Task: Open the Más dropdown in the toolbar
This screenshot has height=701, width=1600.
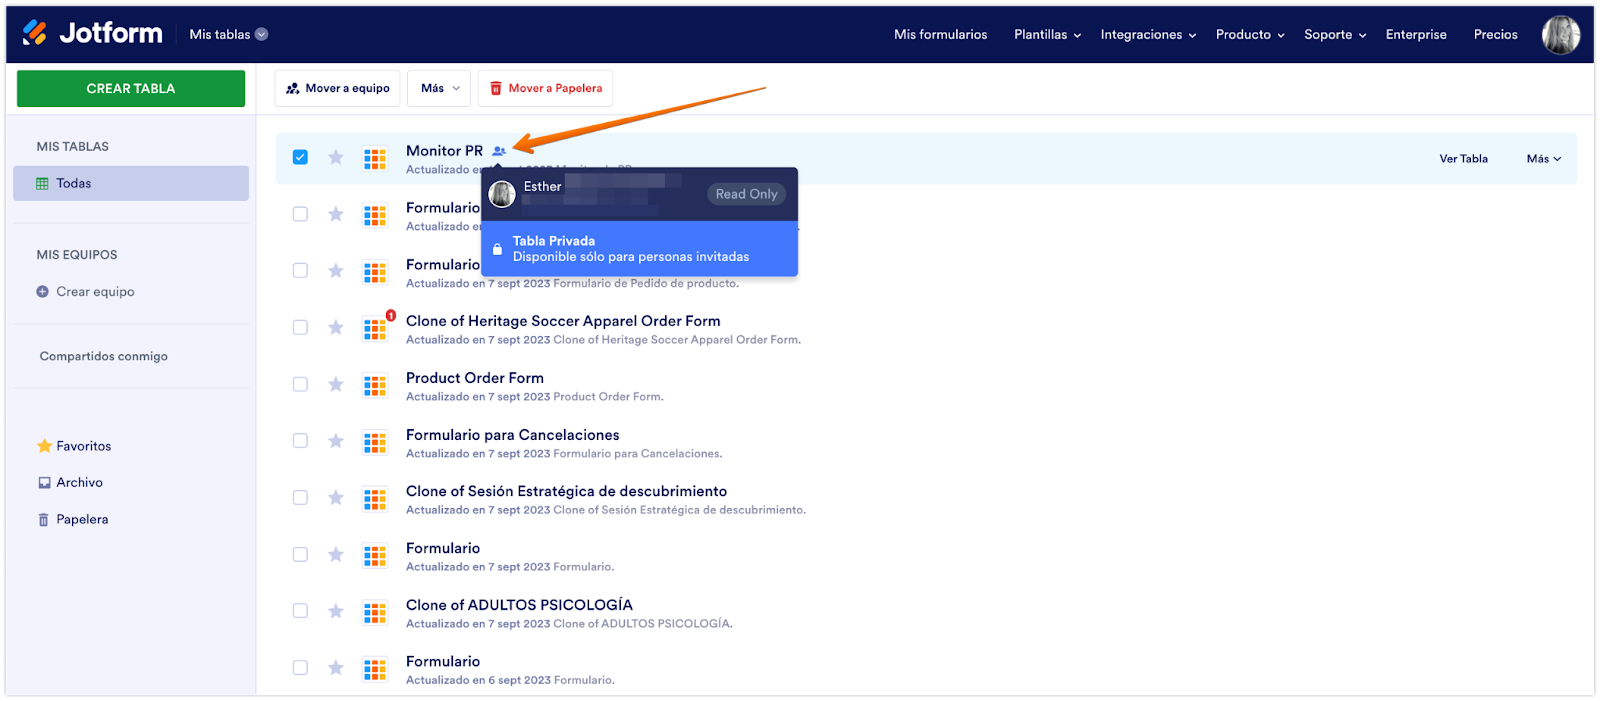Action: (440, 88)
